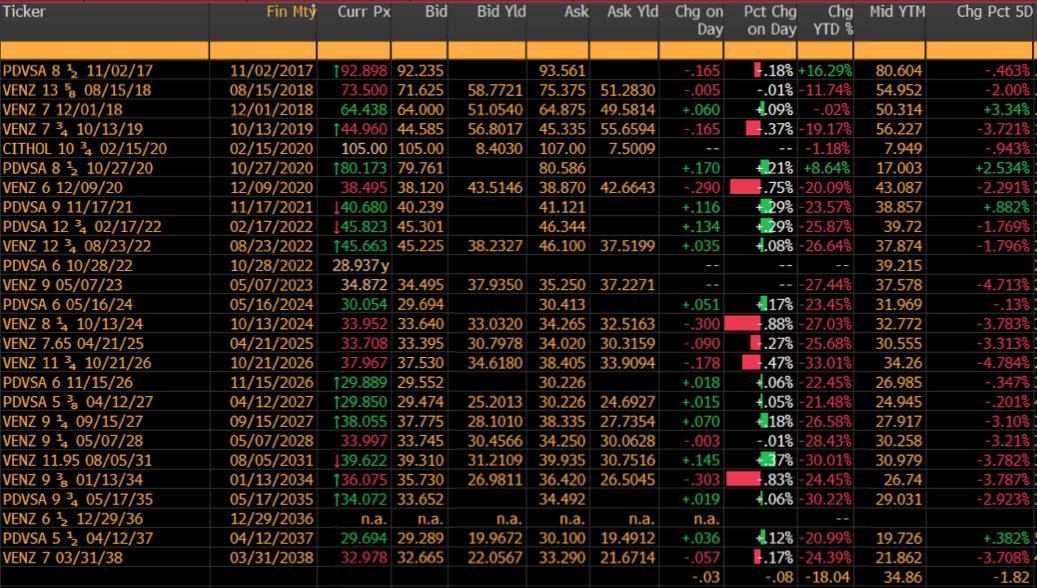Click the 39.935 ask price cell

562,461
